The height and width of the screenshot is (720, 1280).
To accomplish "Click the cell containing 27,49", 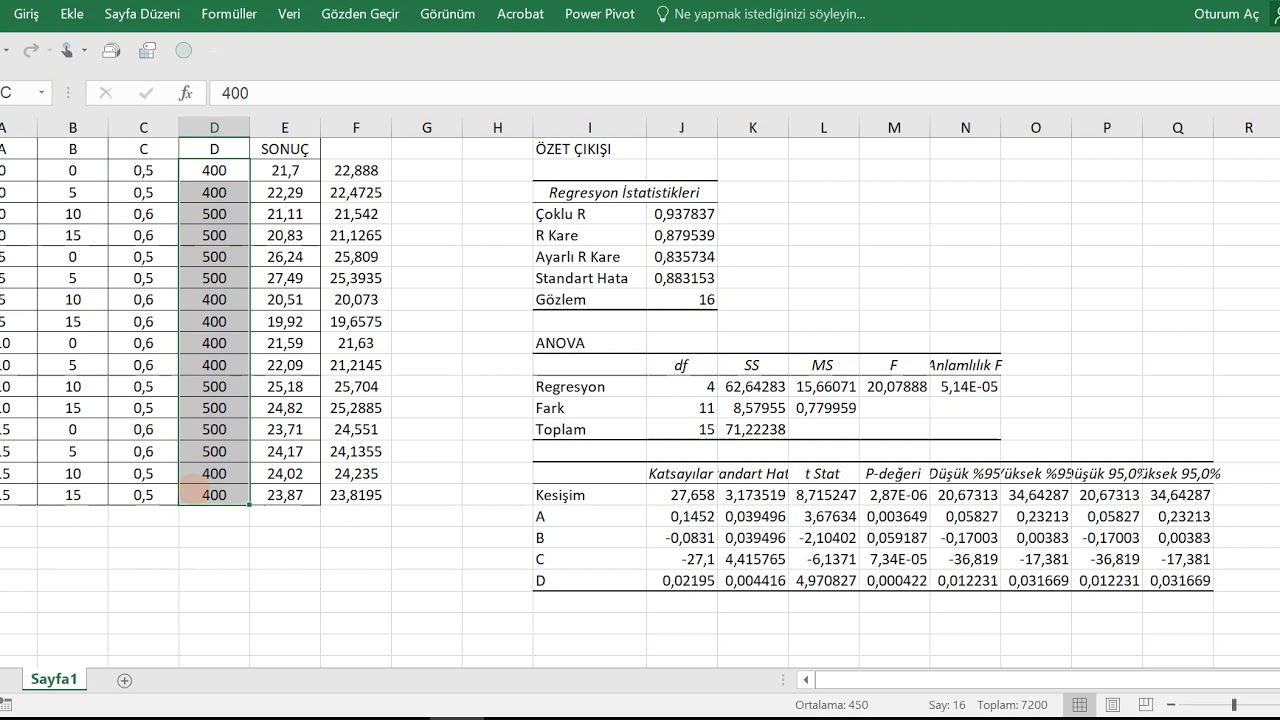I will [285, 278].
